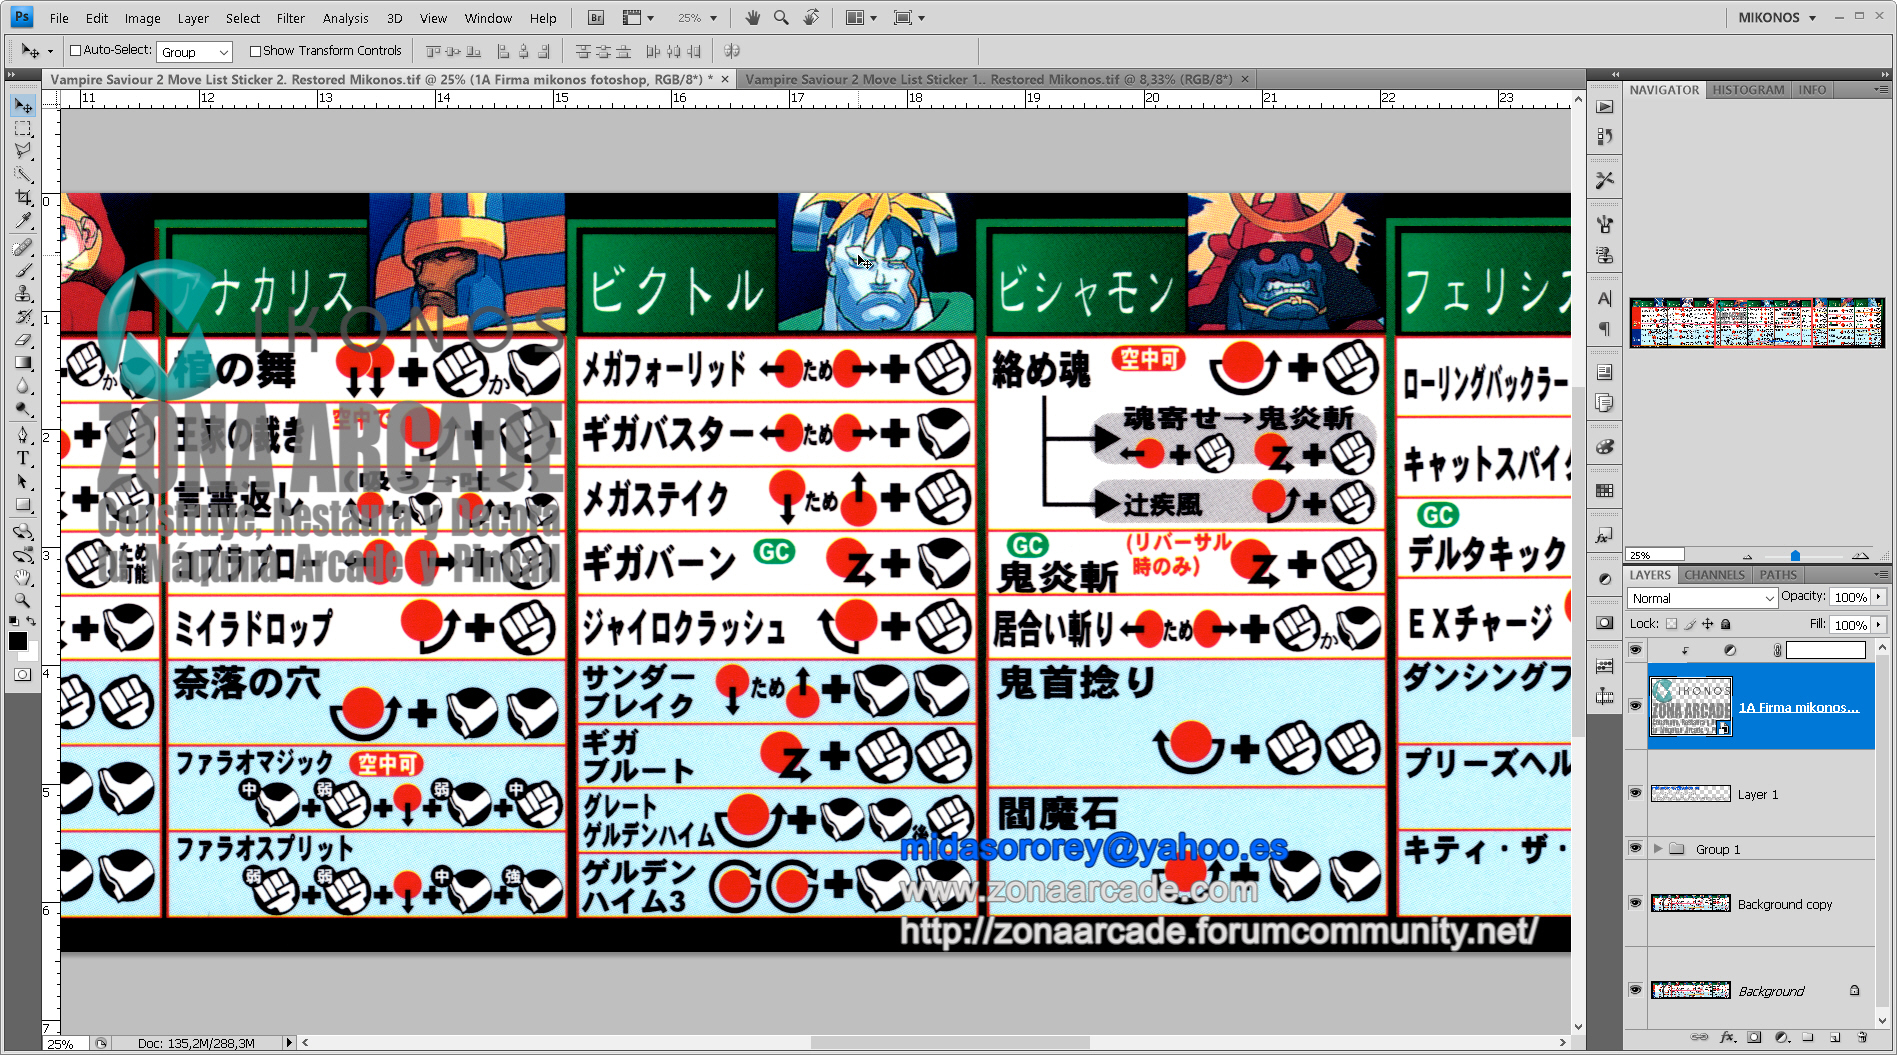1897x1055 pixels.
Task: Create a new layer with panel icon
Action: (1835, 1037)
